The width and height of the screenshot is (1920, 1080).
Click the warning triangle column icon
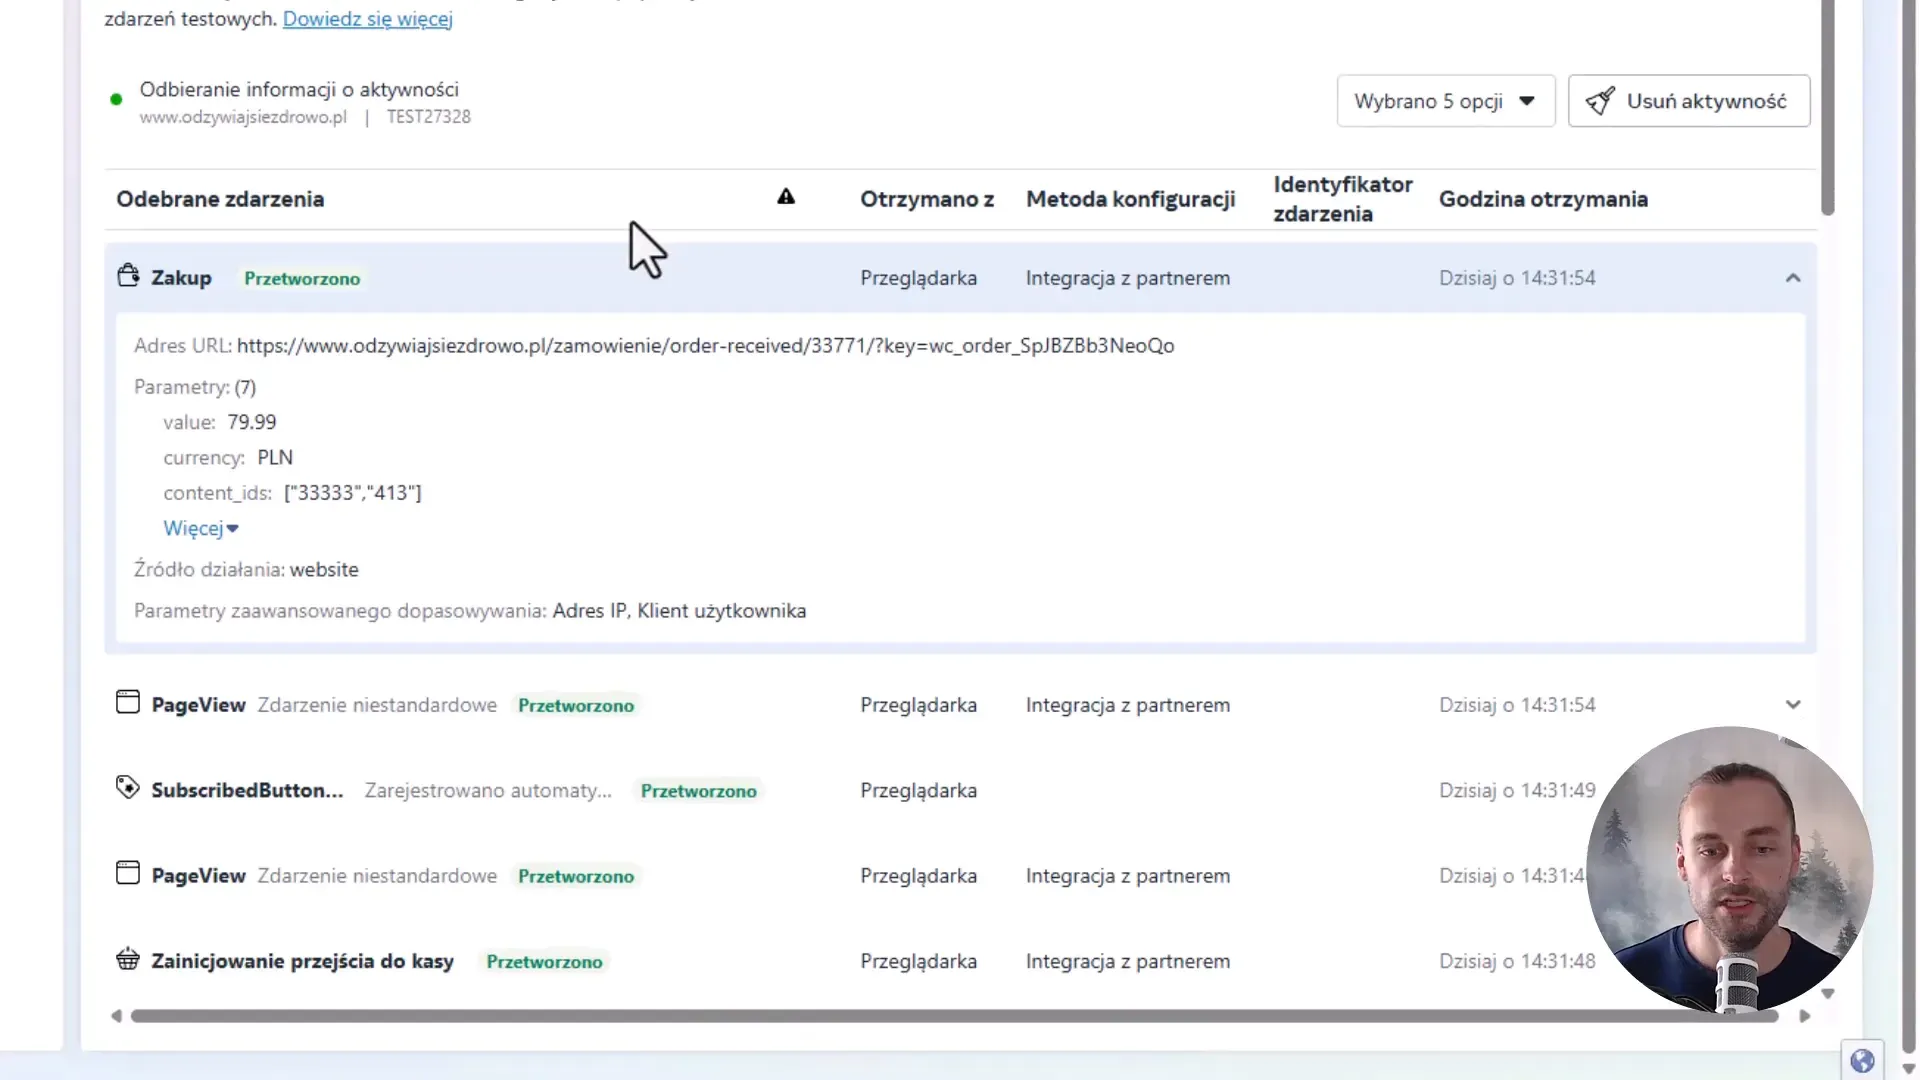point(786,197)
